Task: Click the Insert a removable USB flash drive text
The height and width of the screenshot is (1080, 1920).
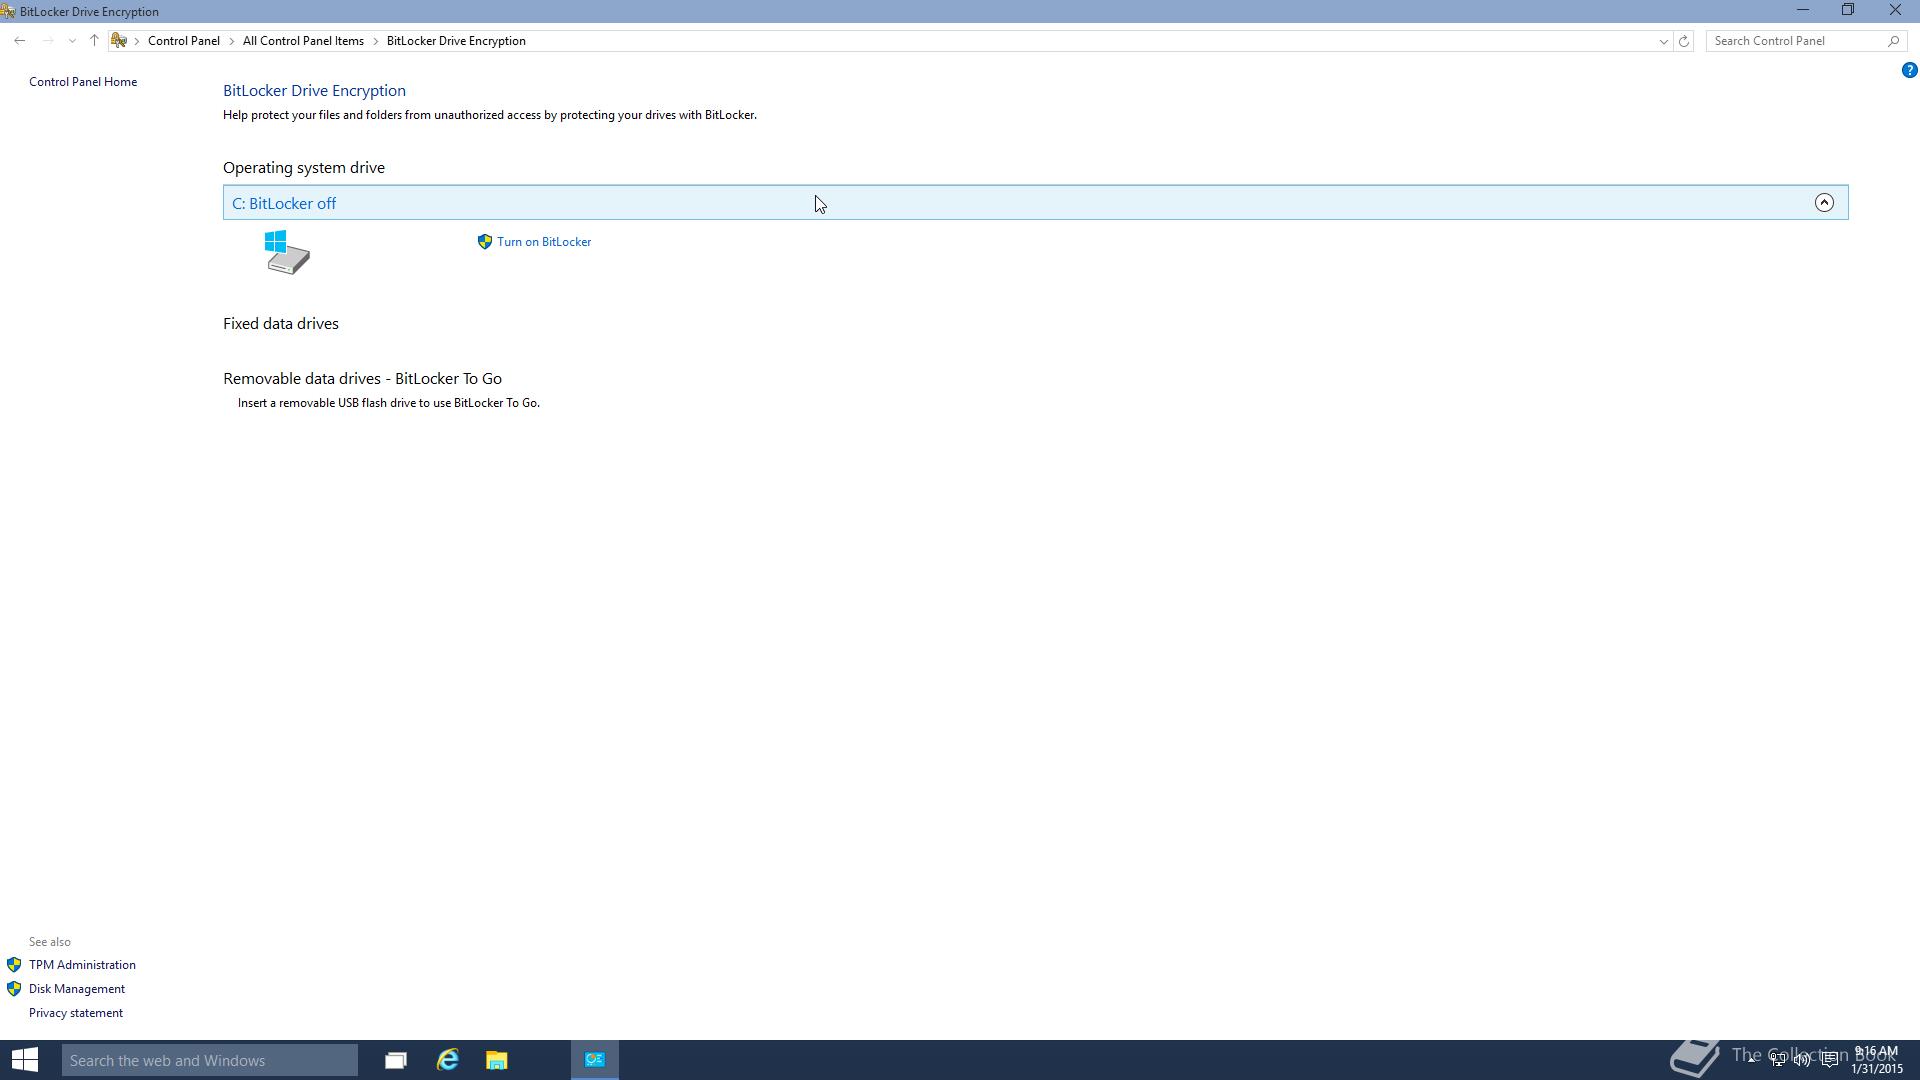Action: 389,403
